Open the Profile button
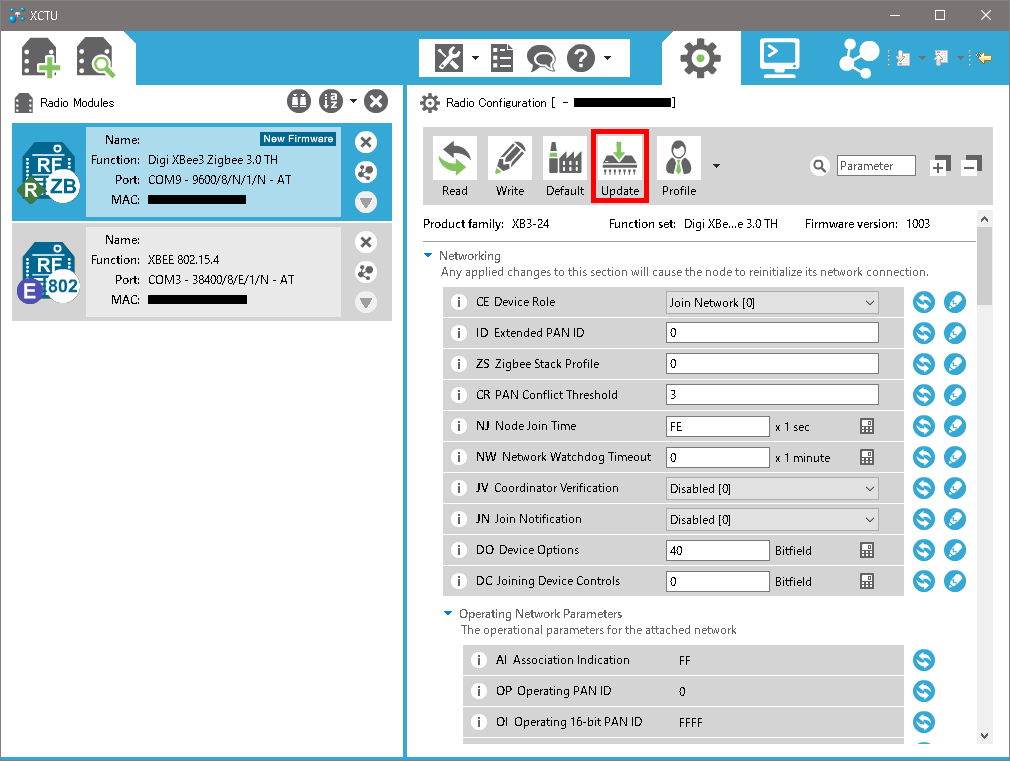 coord(679,167)
